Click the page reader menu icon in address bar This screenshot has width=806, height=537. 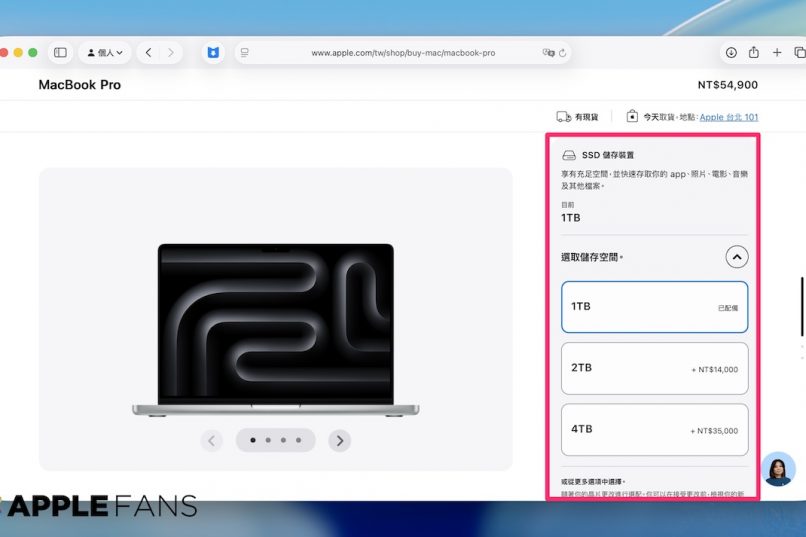(x=245, y=53)
